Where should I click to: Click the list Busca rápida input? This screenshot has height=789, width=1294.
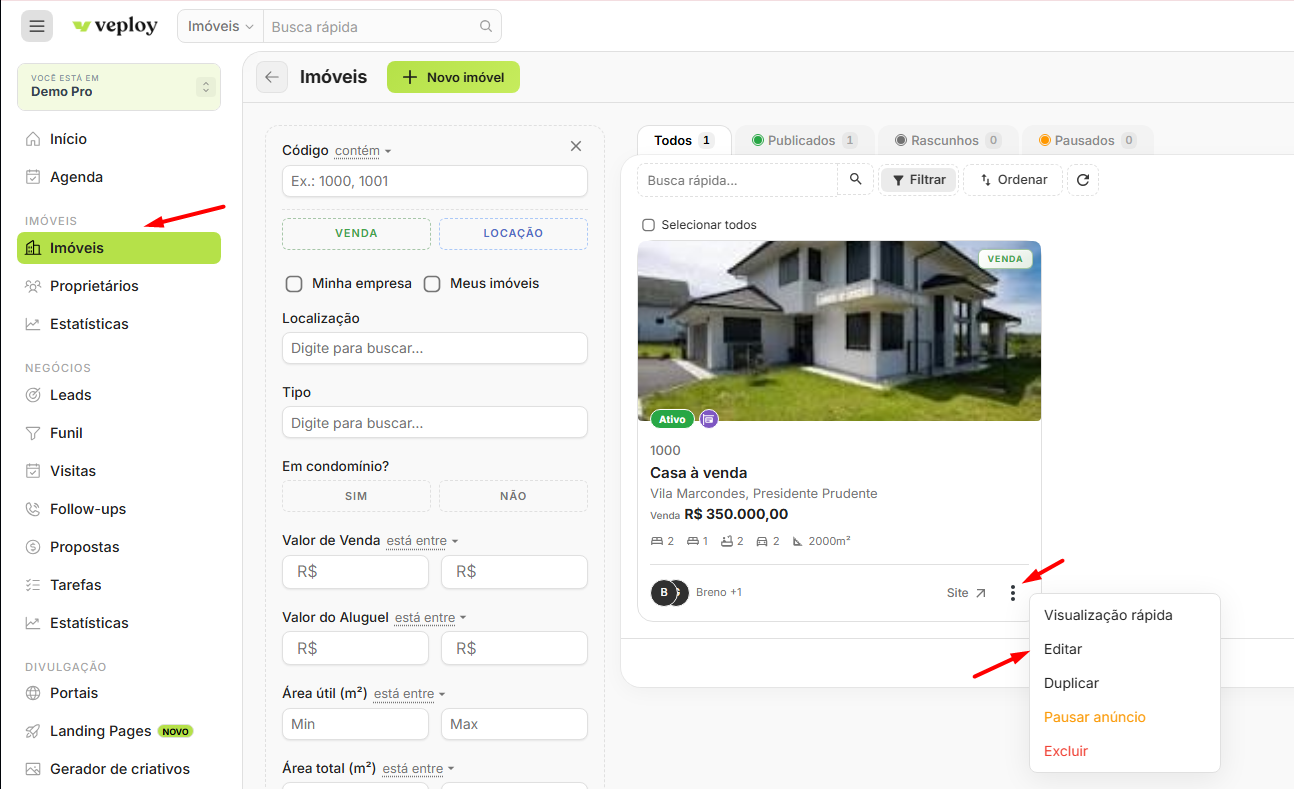738,180
